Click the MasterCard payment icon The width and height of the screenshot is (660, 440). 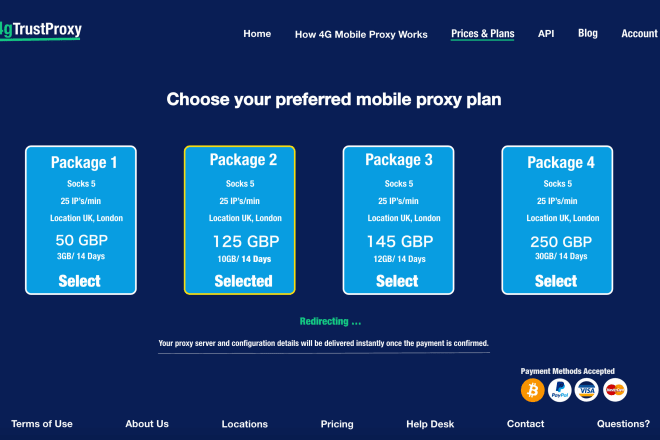coord(615,390)
